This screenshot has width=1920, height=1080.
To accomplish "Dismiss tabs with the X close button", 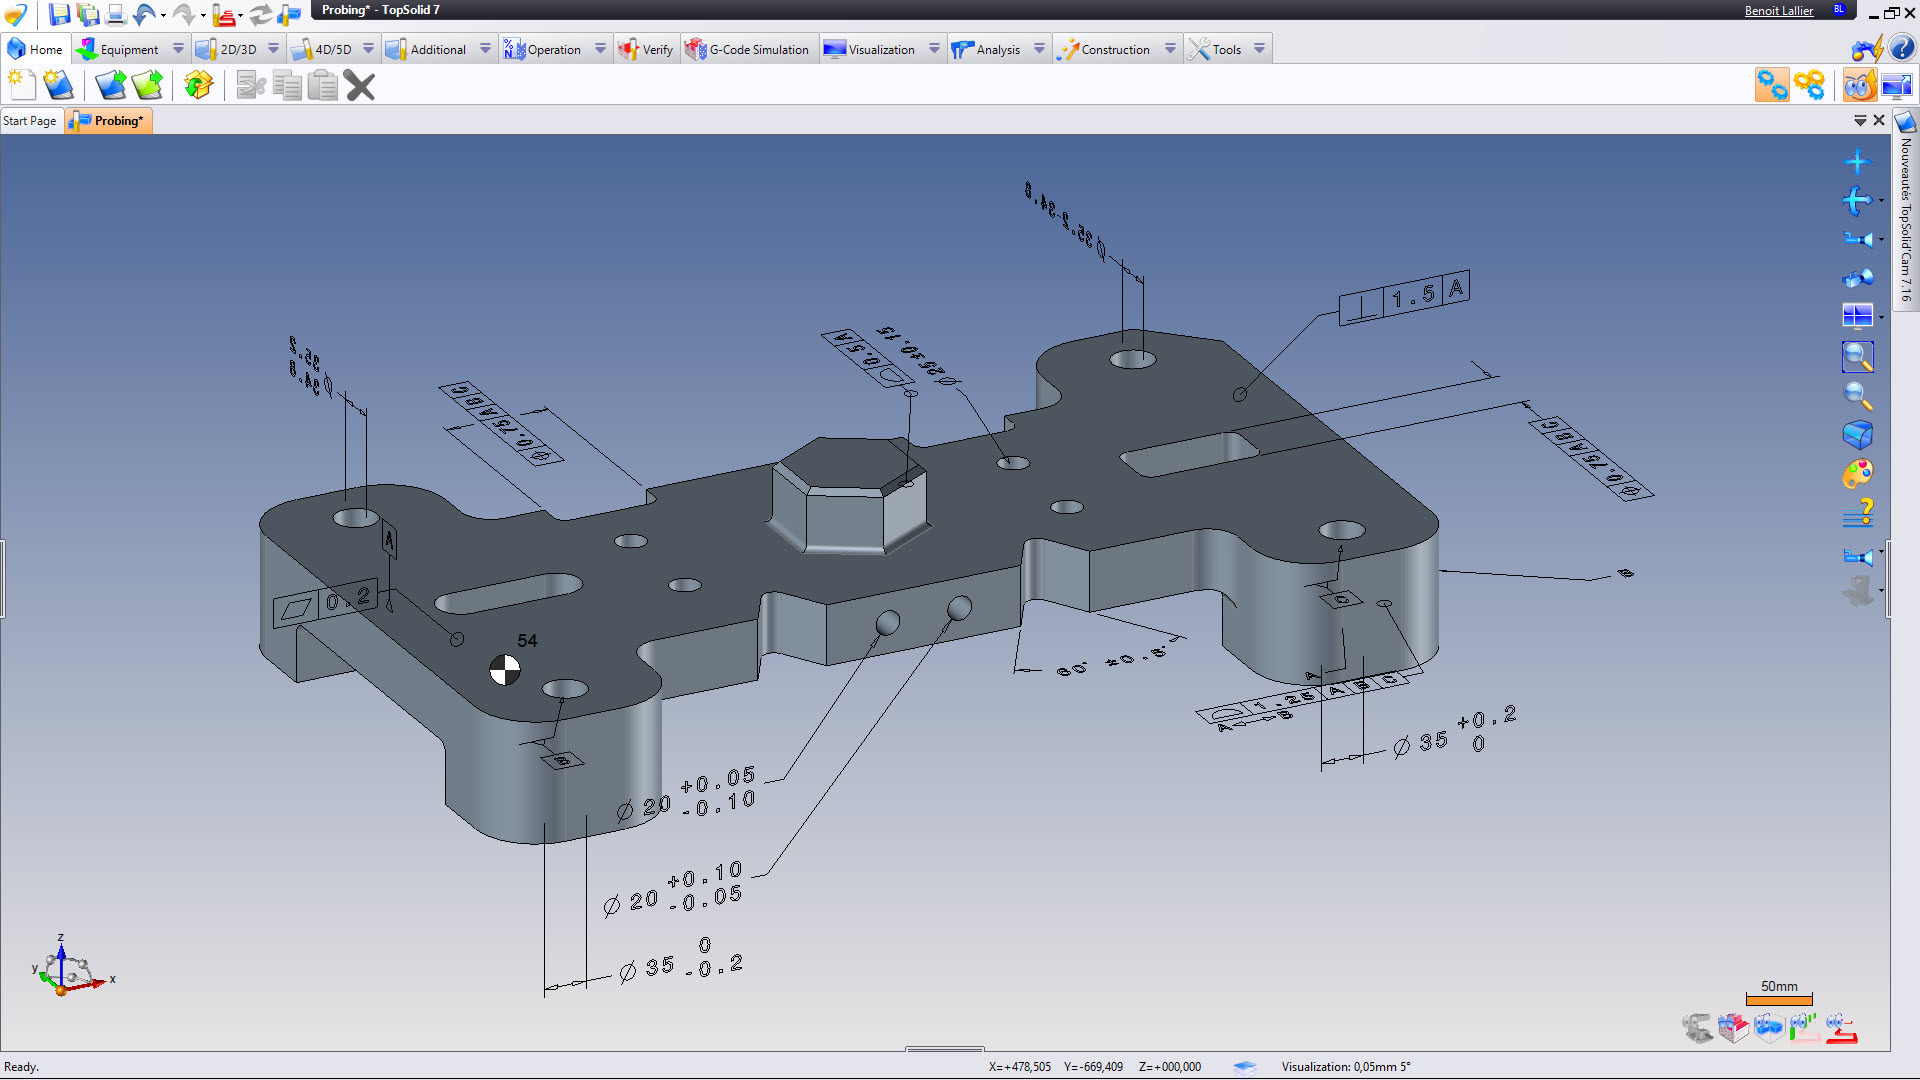I will tap(1879, 120).
